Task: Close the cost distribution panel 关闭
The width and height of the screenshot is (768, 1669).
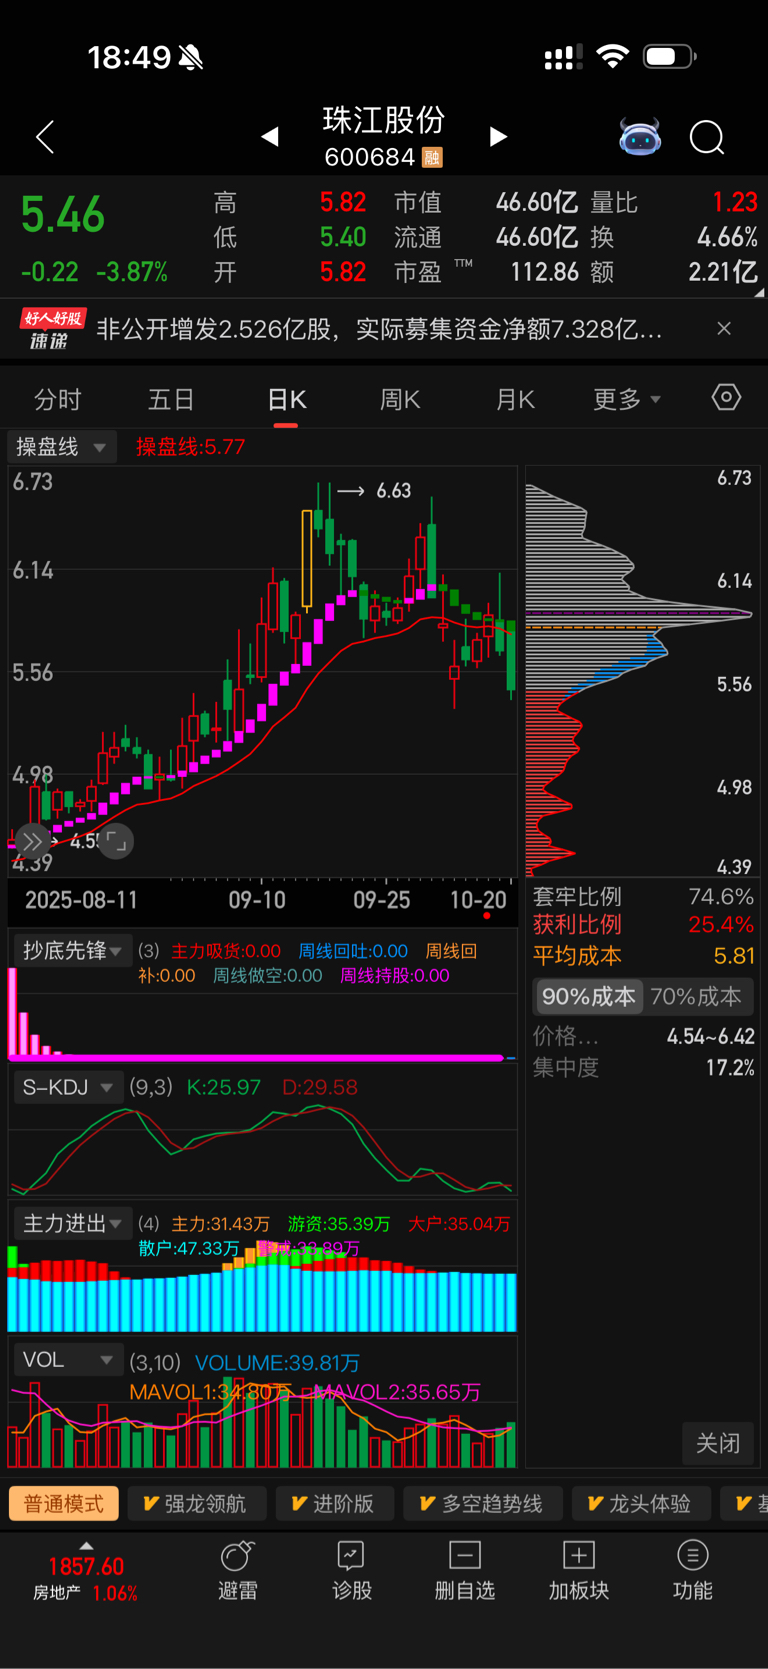Action: pyautogui.click(x=718, y=1443)
